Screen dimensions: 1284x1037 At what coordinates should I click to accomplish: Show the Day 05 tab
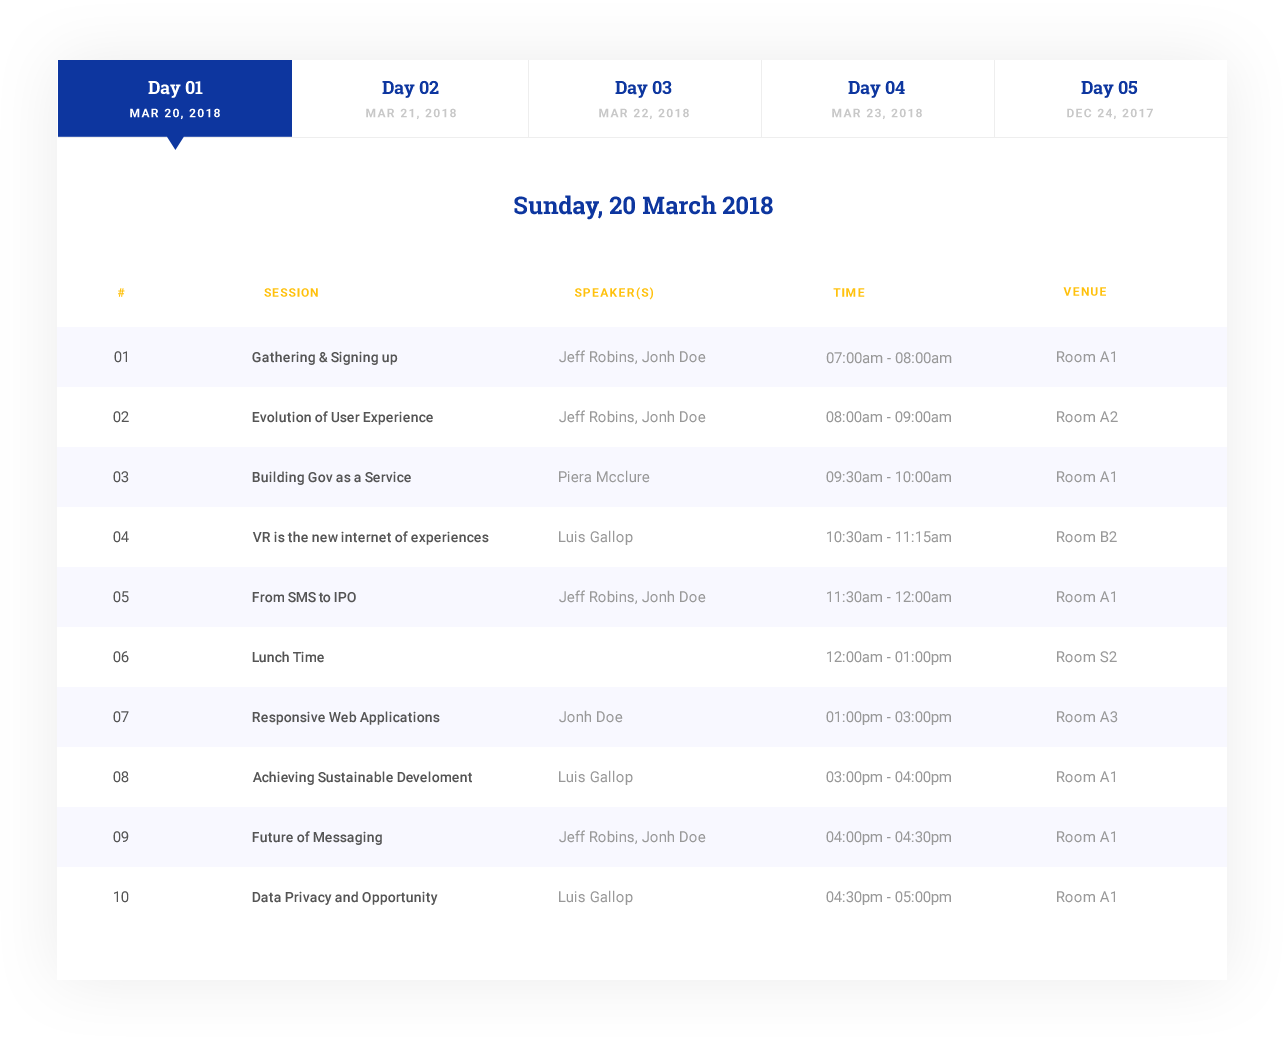pos(1110,98)
